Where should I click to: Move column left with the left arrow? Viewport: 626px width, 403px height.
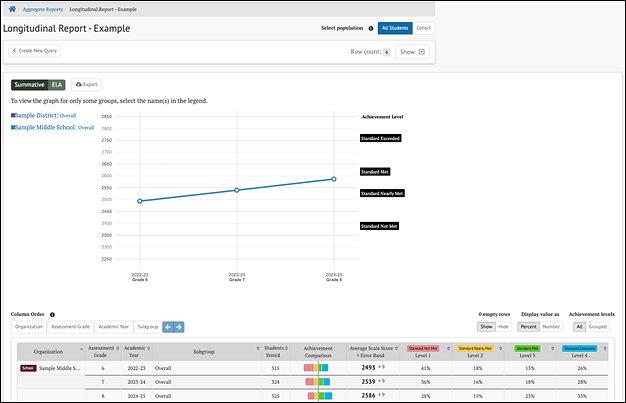pos(168,326)
